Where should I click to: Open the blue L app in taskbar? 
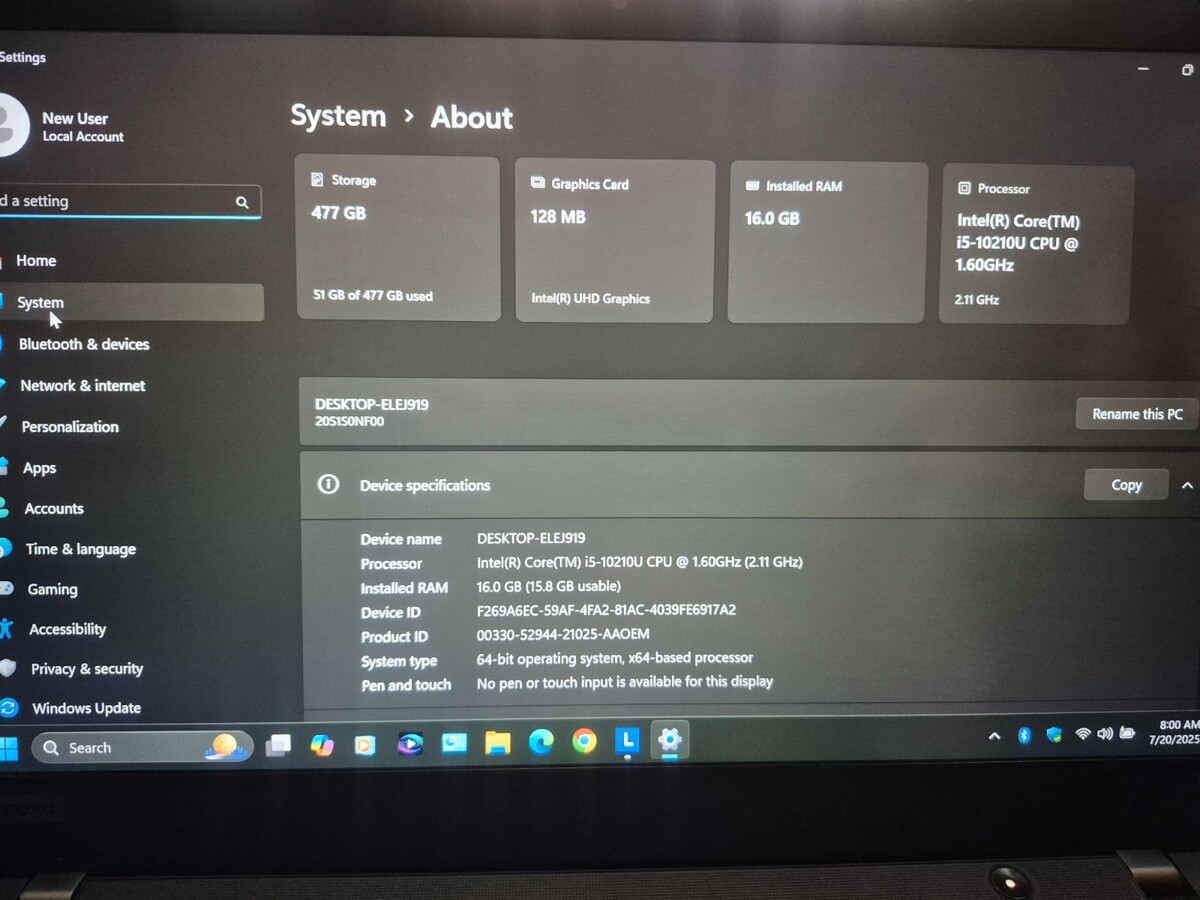click(627, 740)
